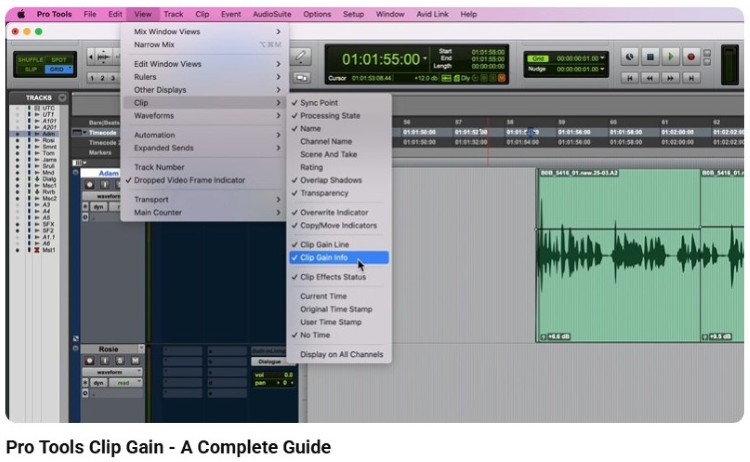Click the dyn button on Rosie track
This screenshot has height=462, width=750.
pos(99,383)
